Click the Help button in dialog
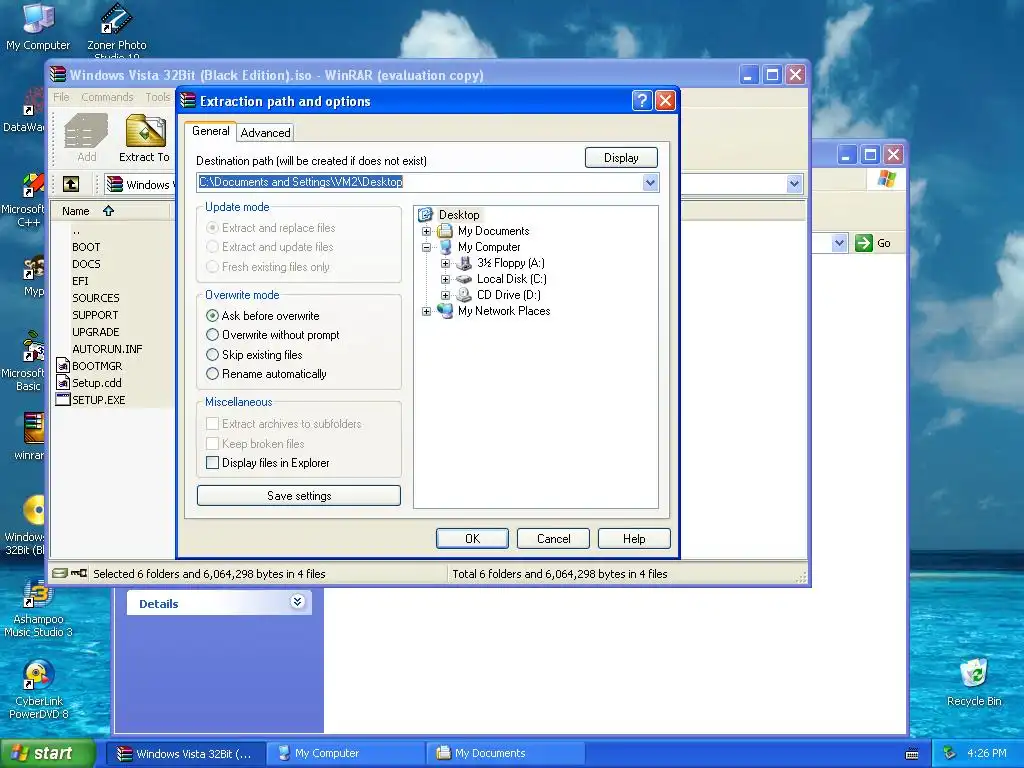 (x=633, y=539)
